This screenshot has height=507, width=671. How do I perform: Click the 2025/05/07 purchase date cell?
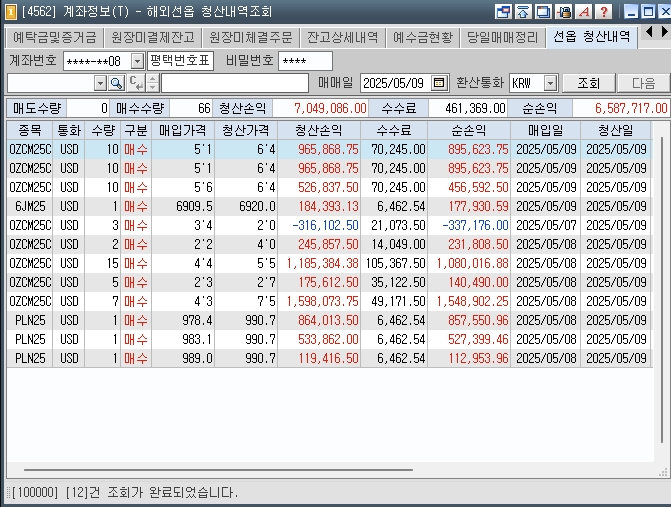pyautogui.click(x=546, y=225)
